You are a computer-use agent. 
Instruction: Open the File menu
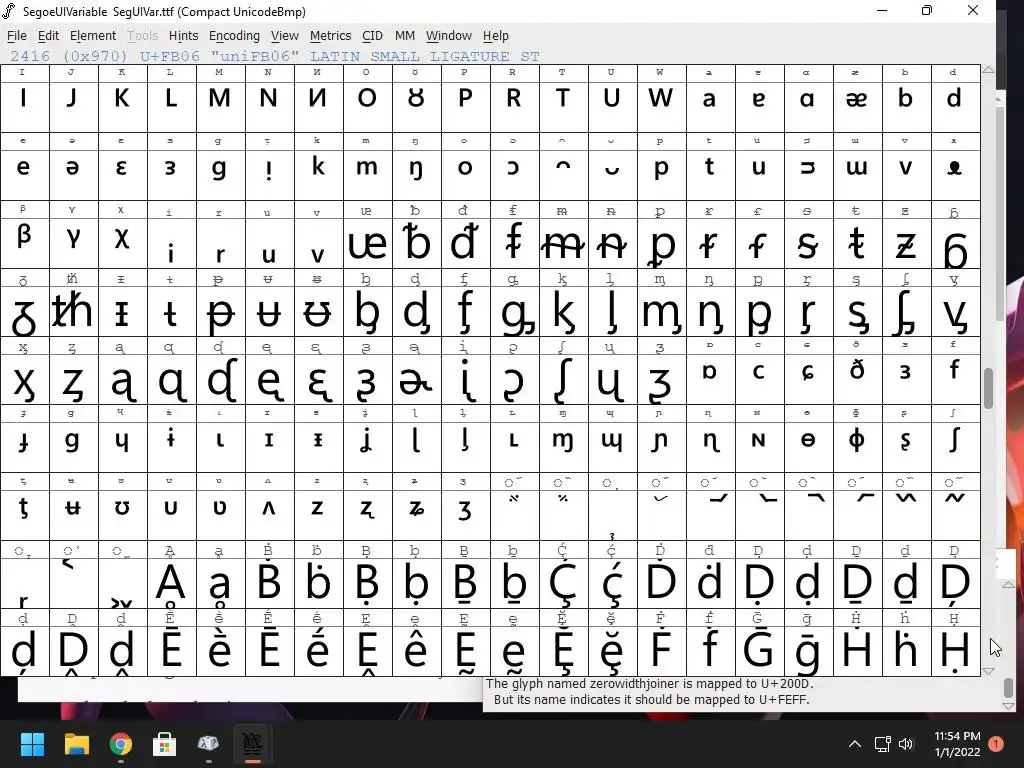pyautogui.click(x=16, y=36)
